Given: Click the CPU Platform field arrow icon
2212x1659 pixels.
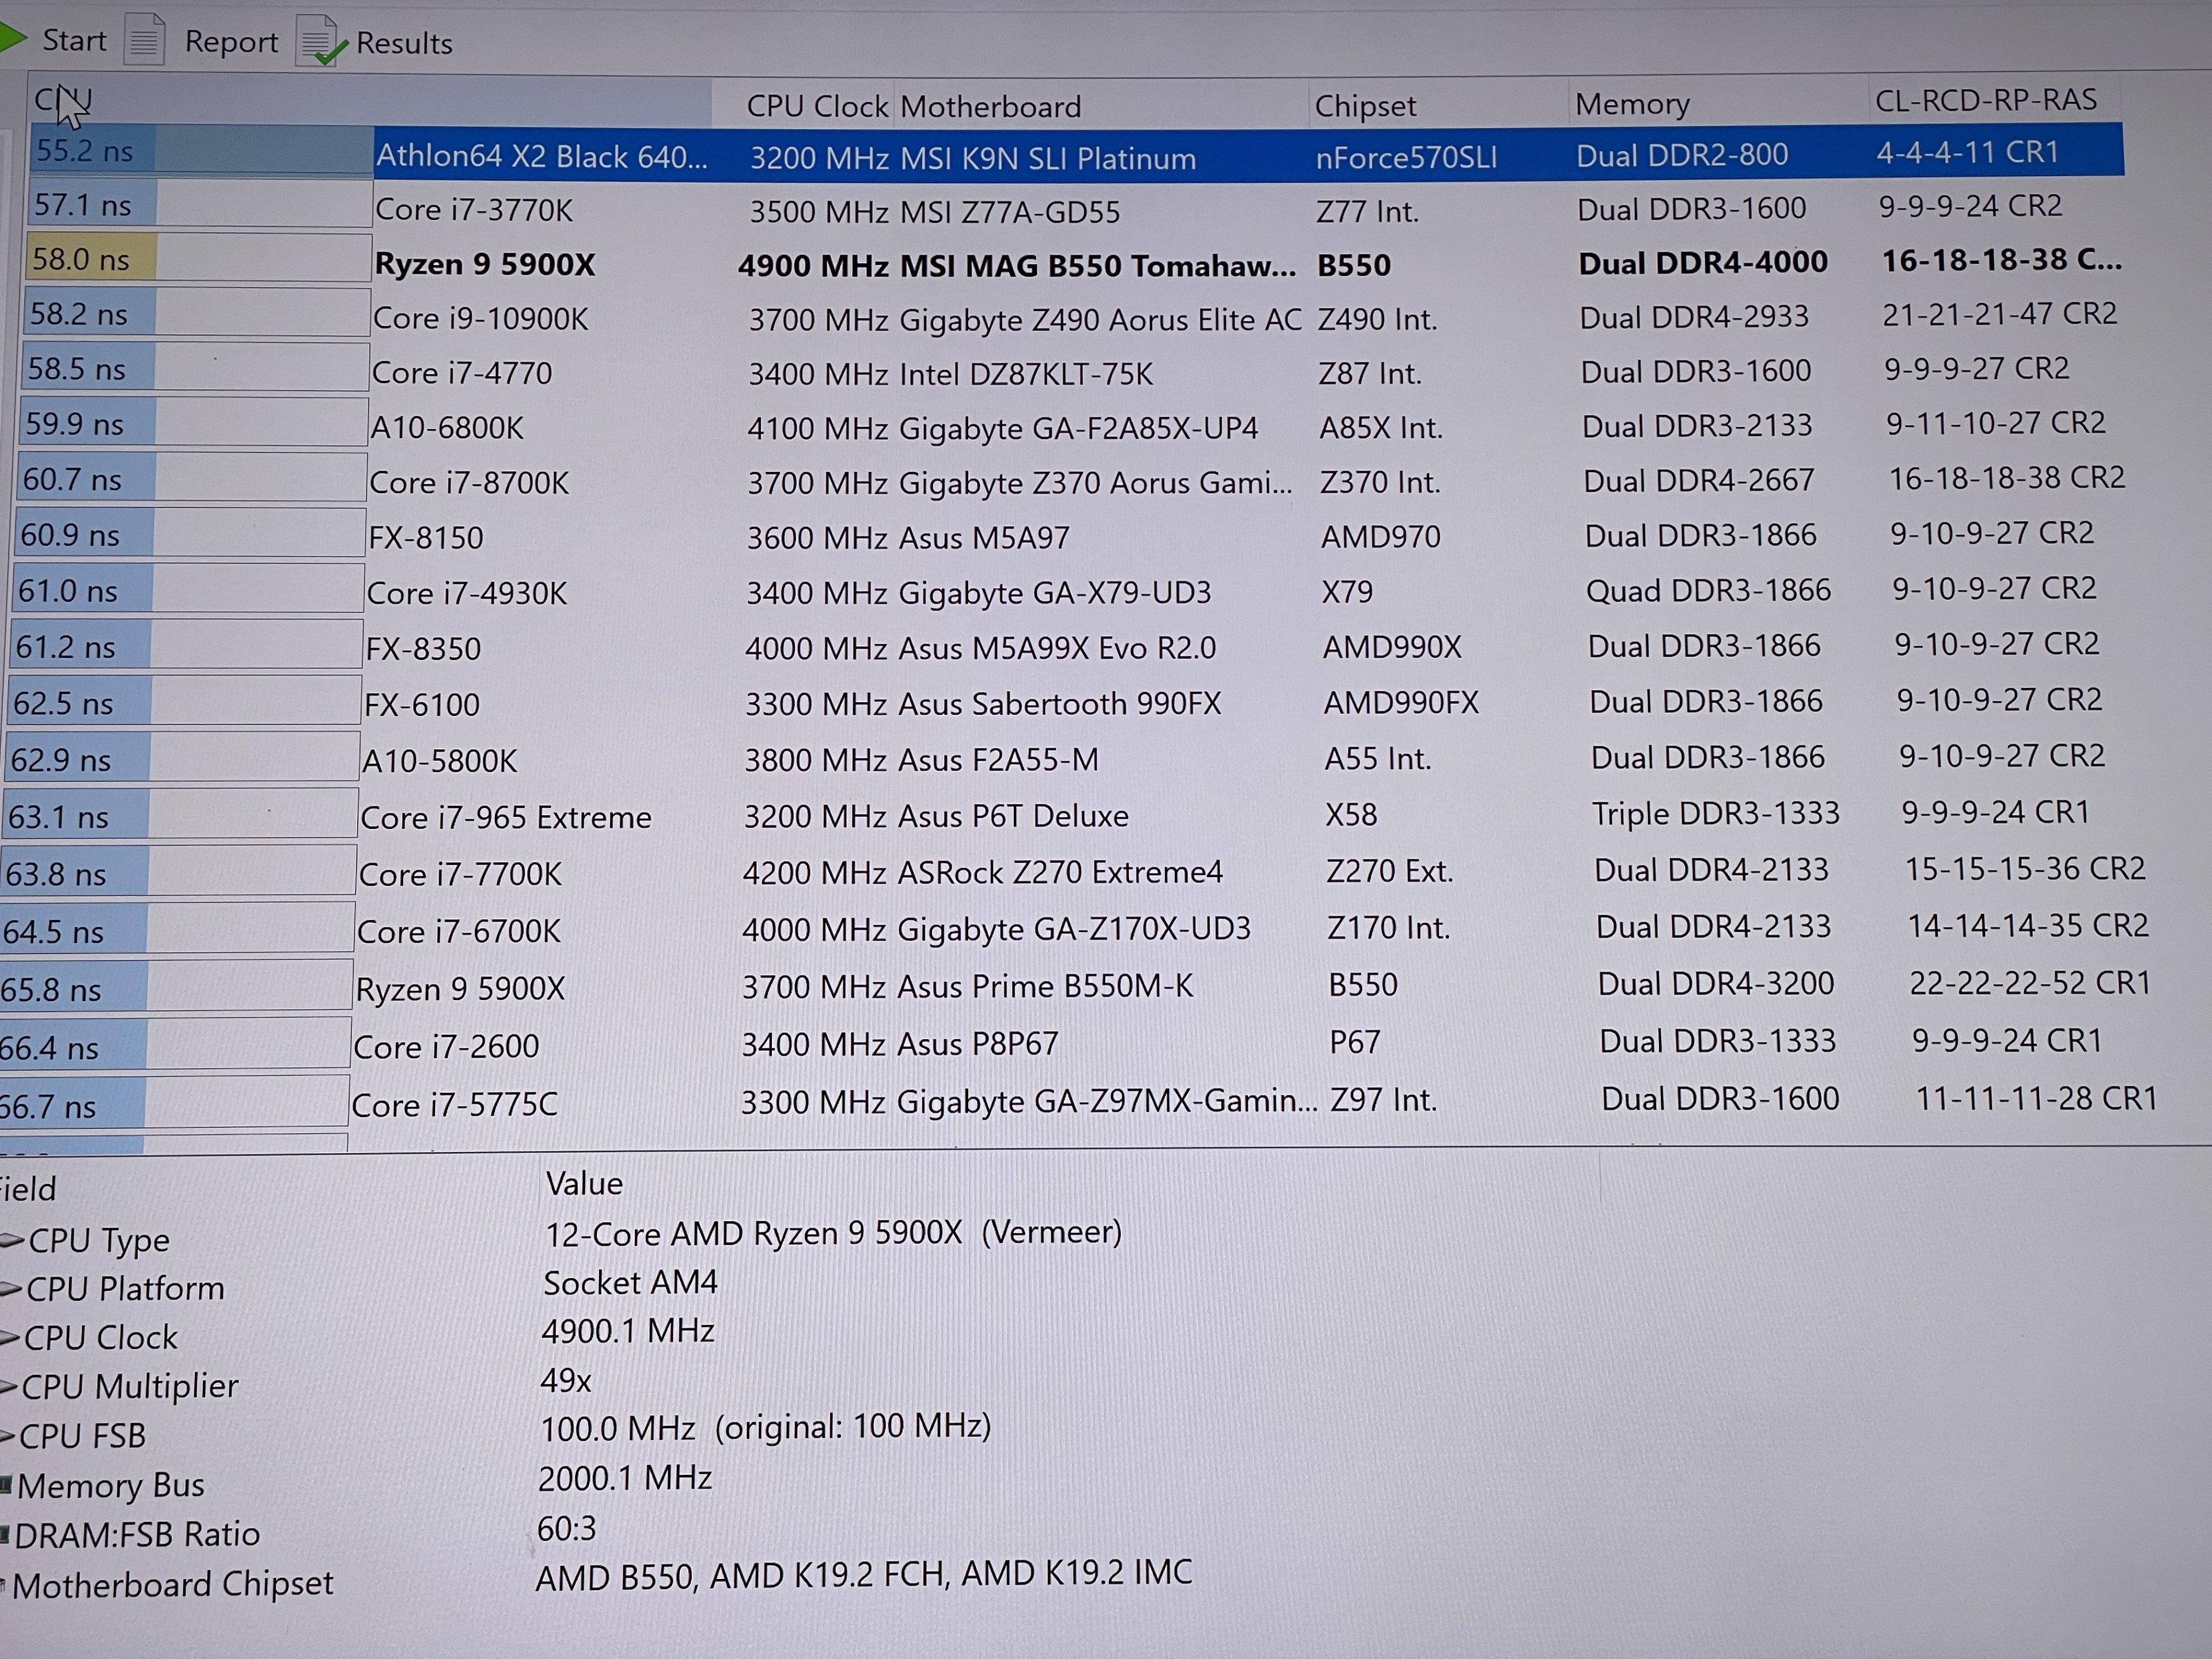Looking at the screenshot, I should 10,1289.
